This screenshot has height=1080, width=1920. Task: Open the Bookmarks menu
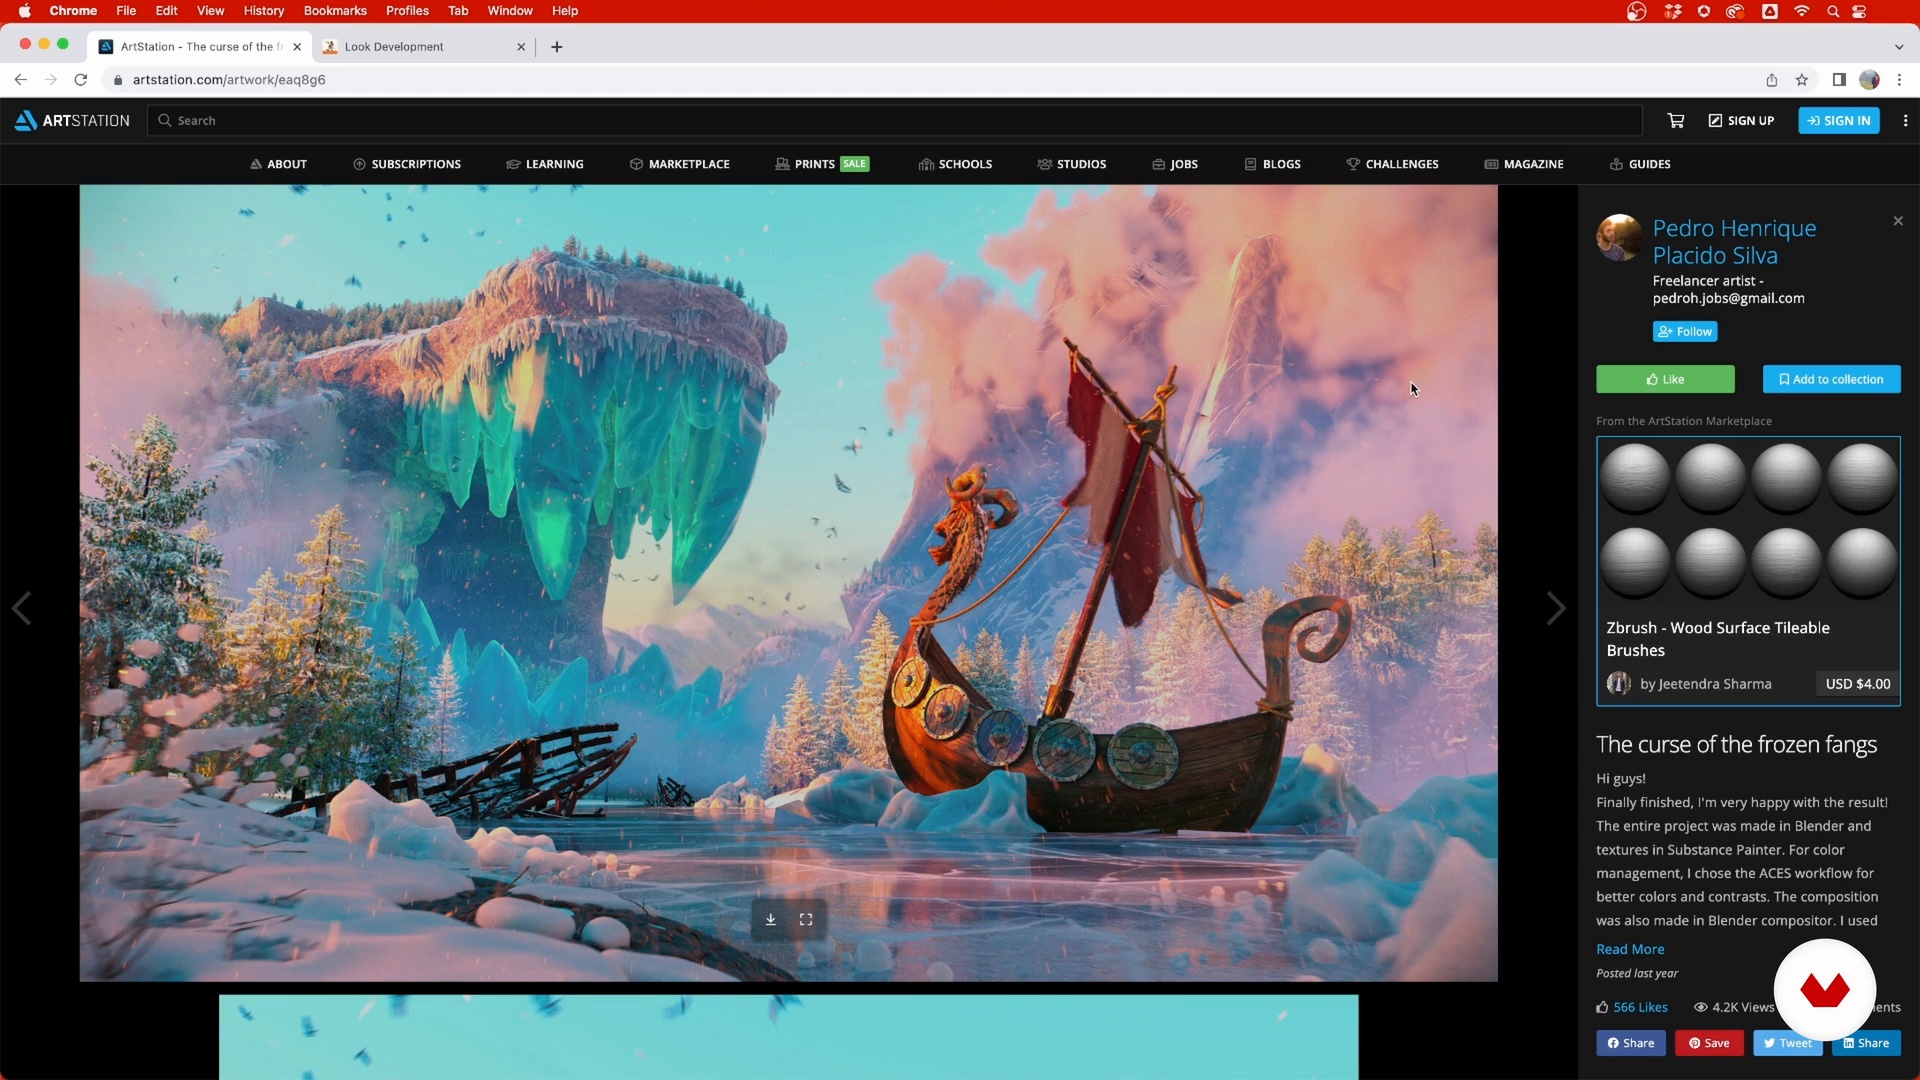coord(335,11)
